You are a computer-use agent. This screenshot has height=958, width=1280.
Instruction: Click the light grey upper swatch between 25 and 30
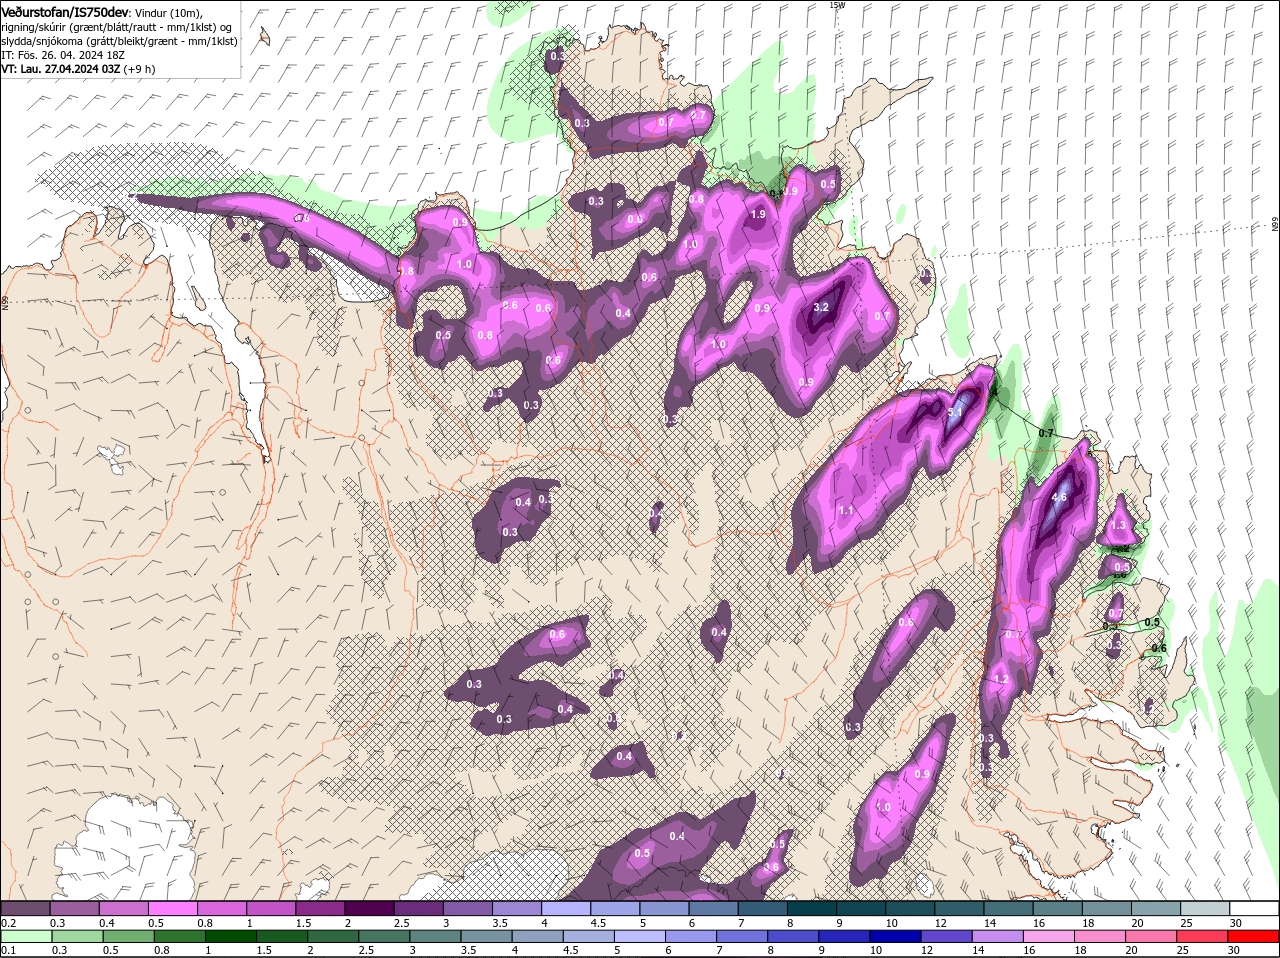coord(1205,908)
